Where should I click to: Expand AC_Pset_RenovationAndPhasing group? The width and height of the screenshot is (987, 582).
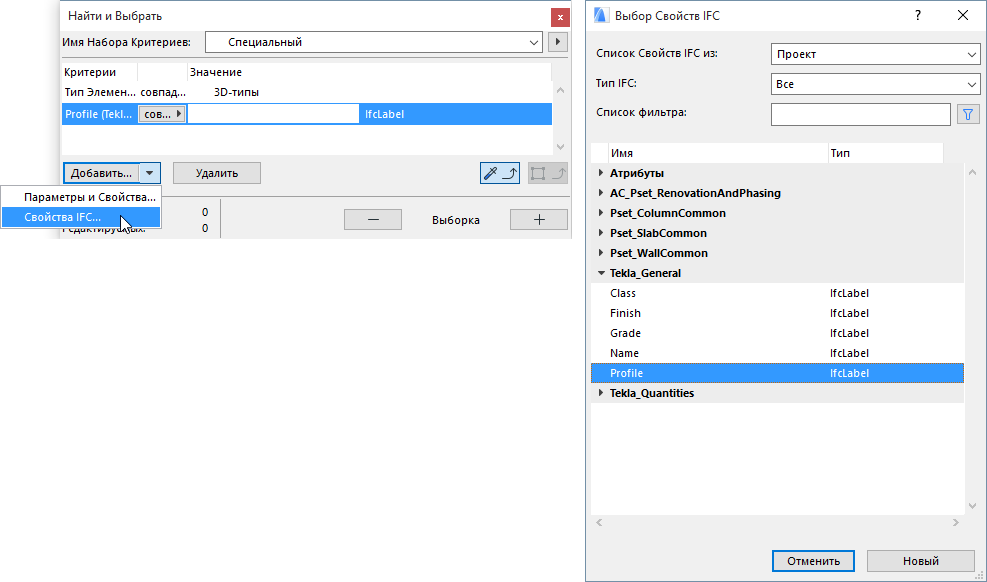coord(601,193)
